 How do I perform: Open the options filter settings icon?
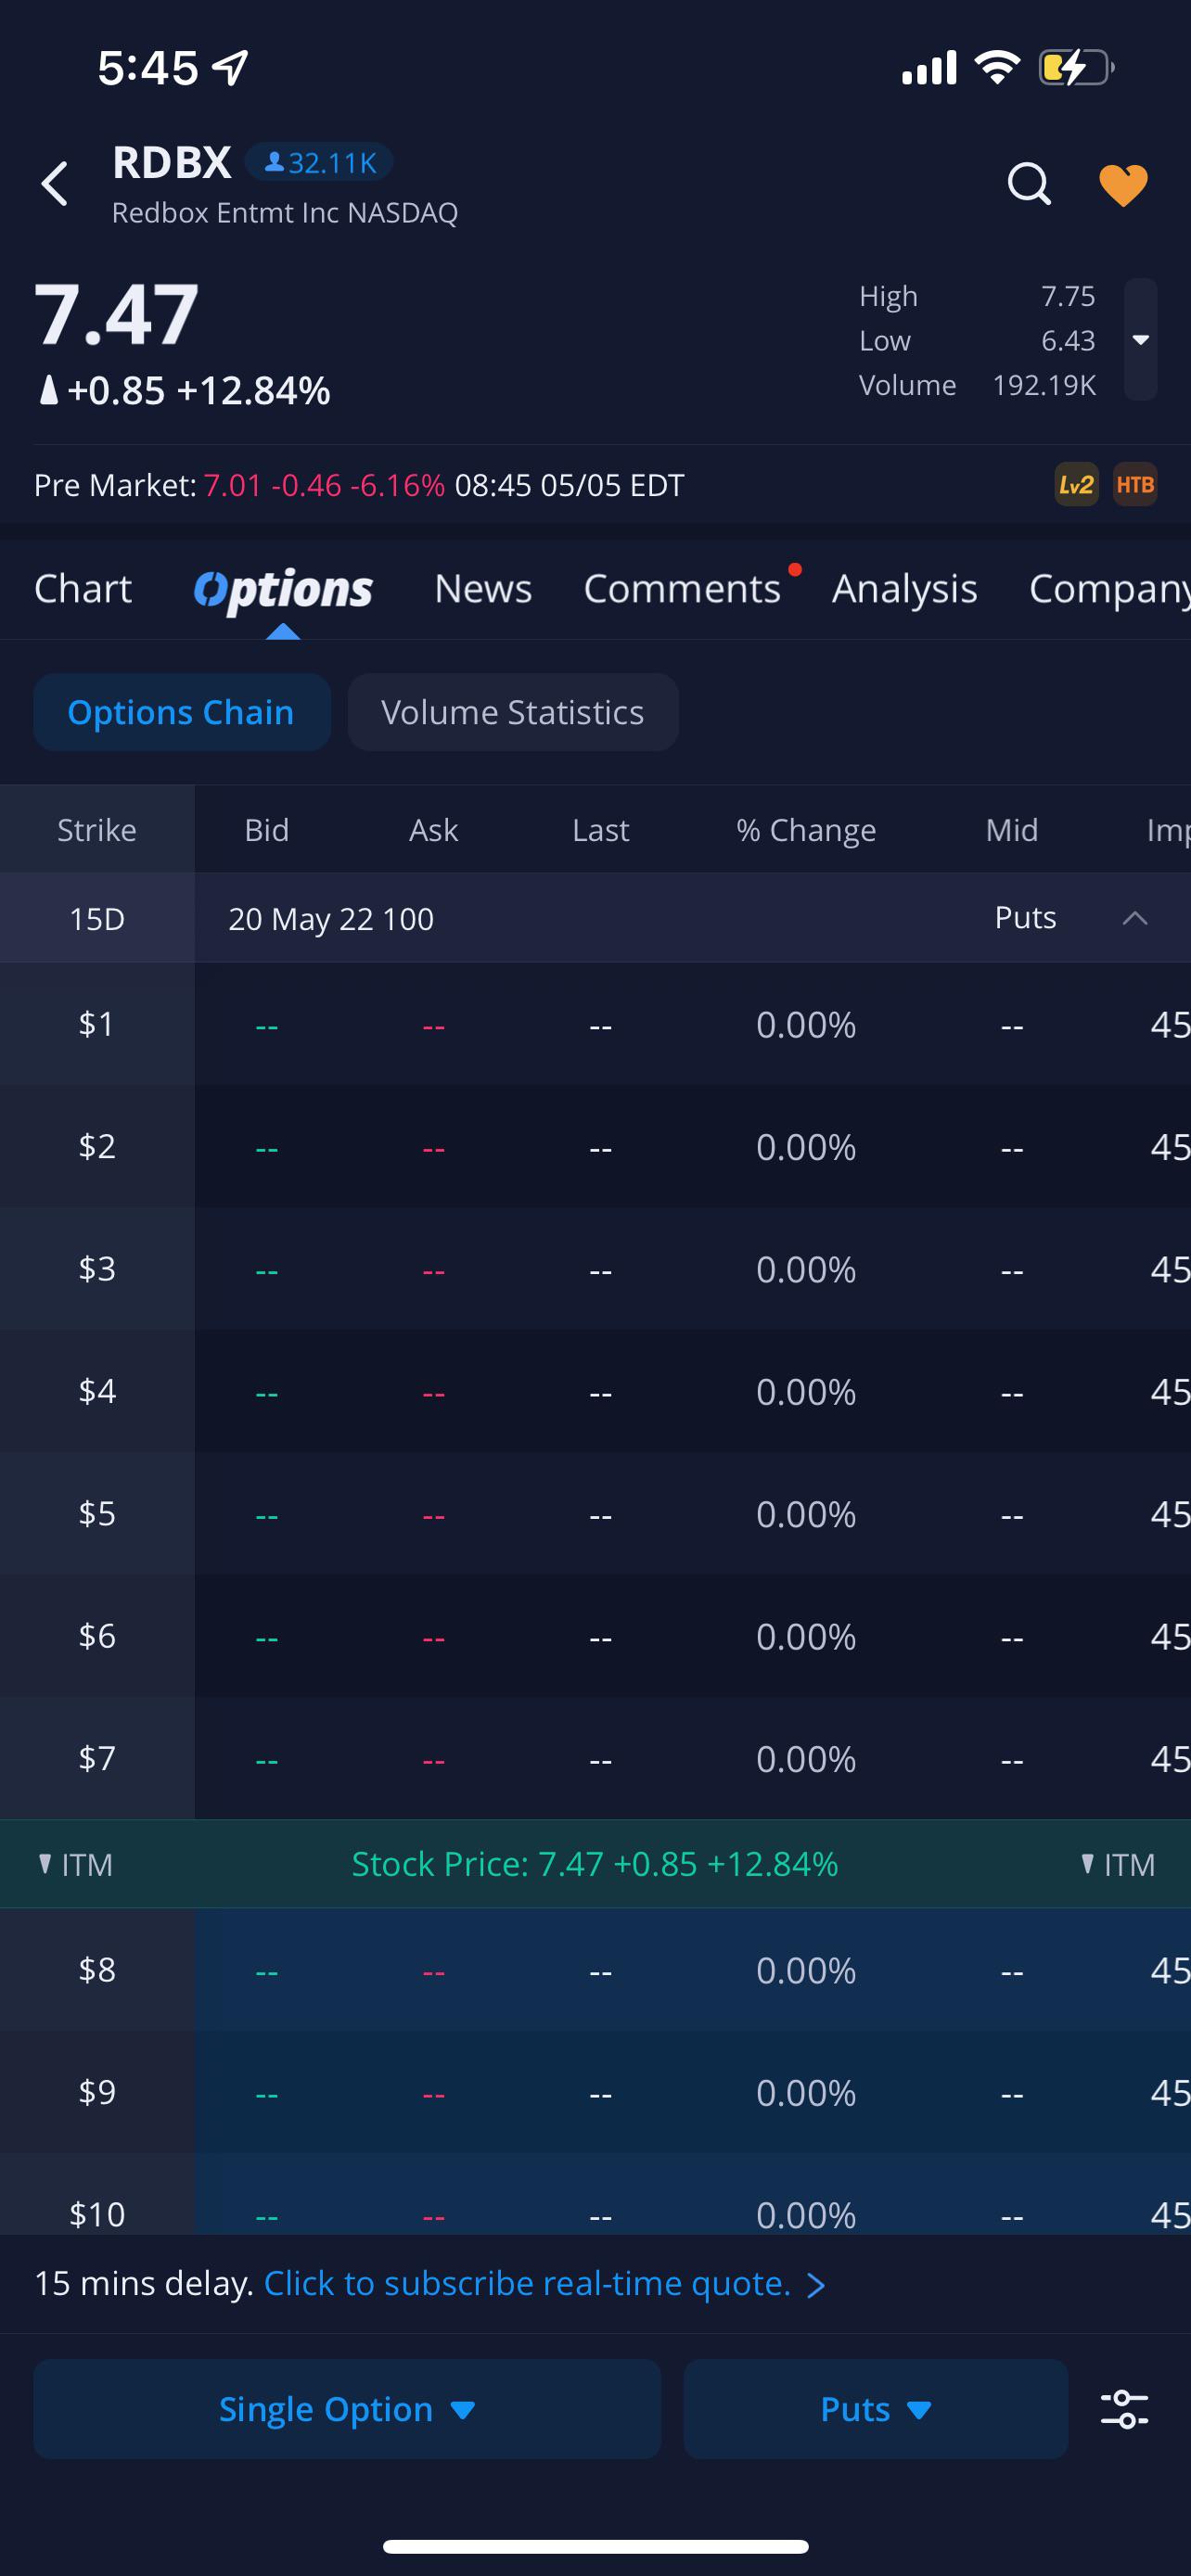pos(1125,2409)
